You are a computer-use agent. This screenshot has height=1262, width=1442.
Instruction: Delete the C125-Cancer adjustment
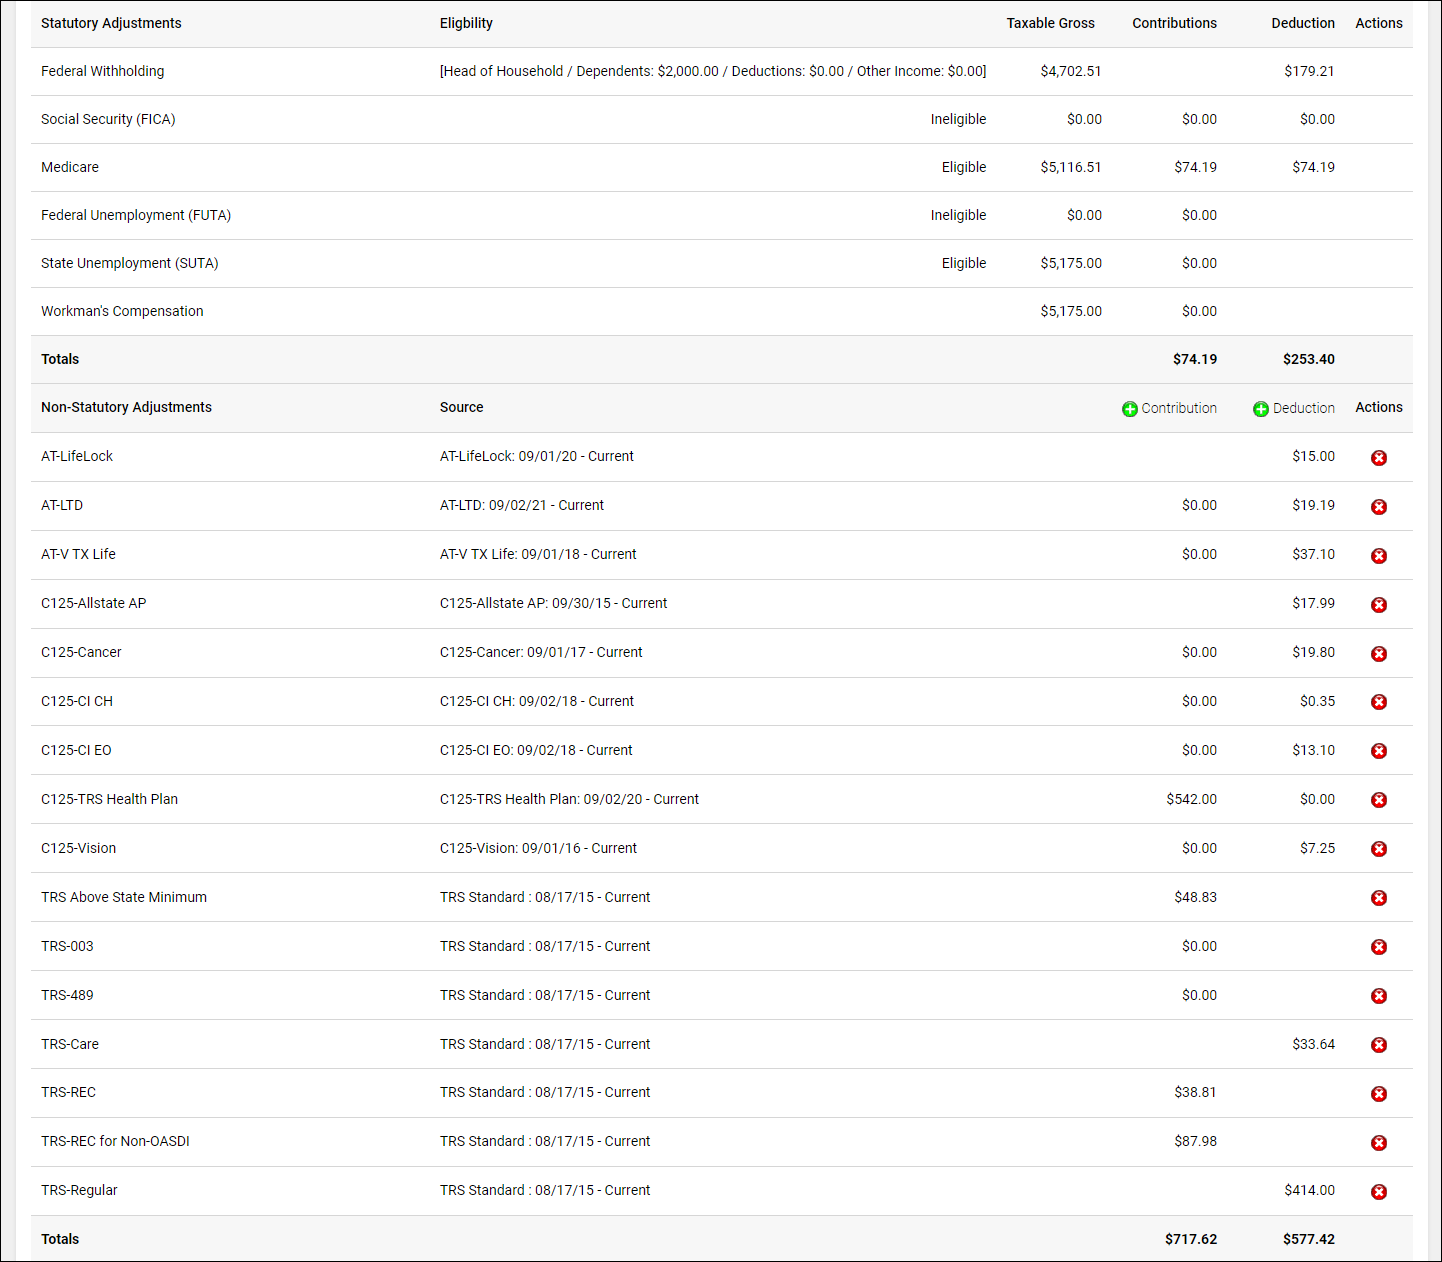pyautogui.click(x=1378, y=654)
